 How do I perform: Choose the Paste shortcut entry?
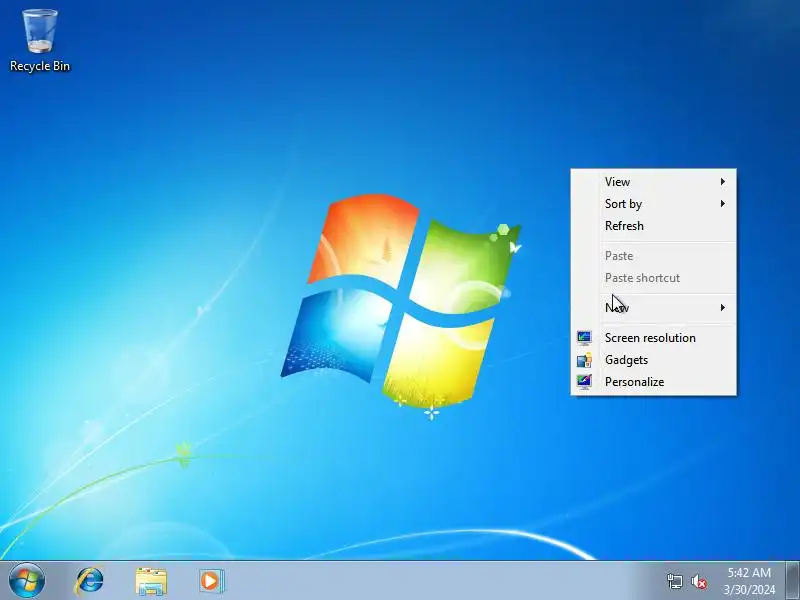tap(654, 278)
